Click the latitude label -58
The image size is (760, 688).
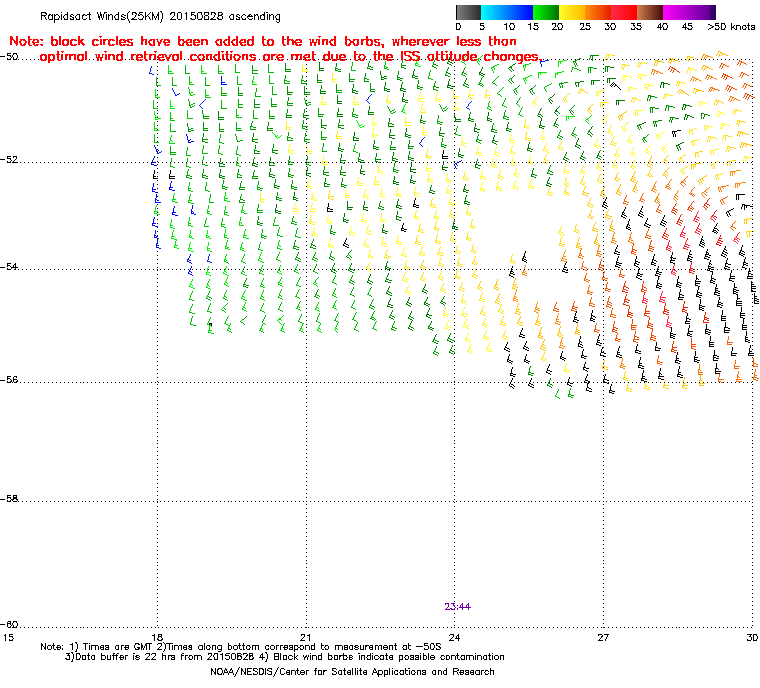click(x=9, y=498)
